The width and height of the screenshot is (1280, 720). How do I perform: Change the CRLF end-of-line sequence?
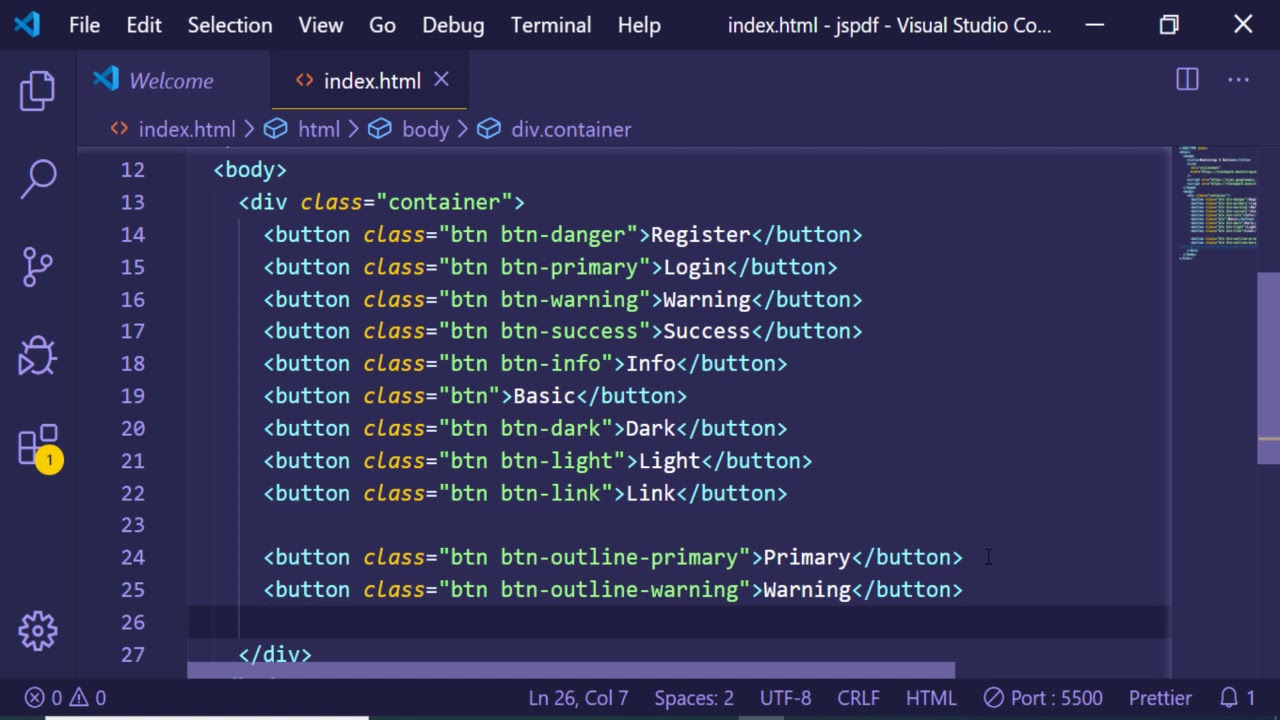tap(858, 698)
